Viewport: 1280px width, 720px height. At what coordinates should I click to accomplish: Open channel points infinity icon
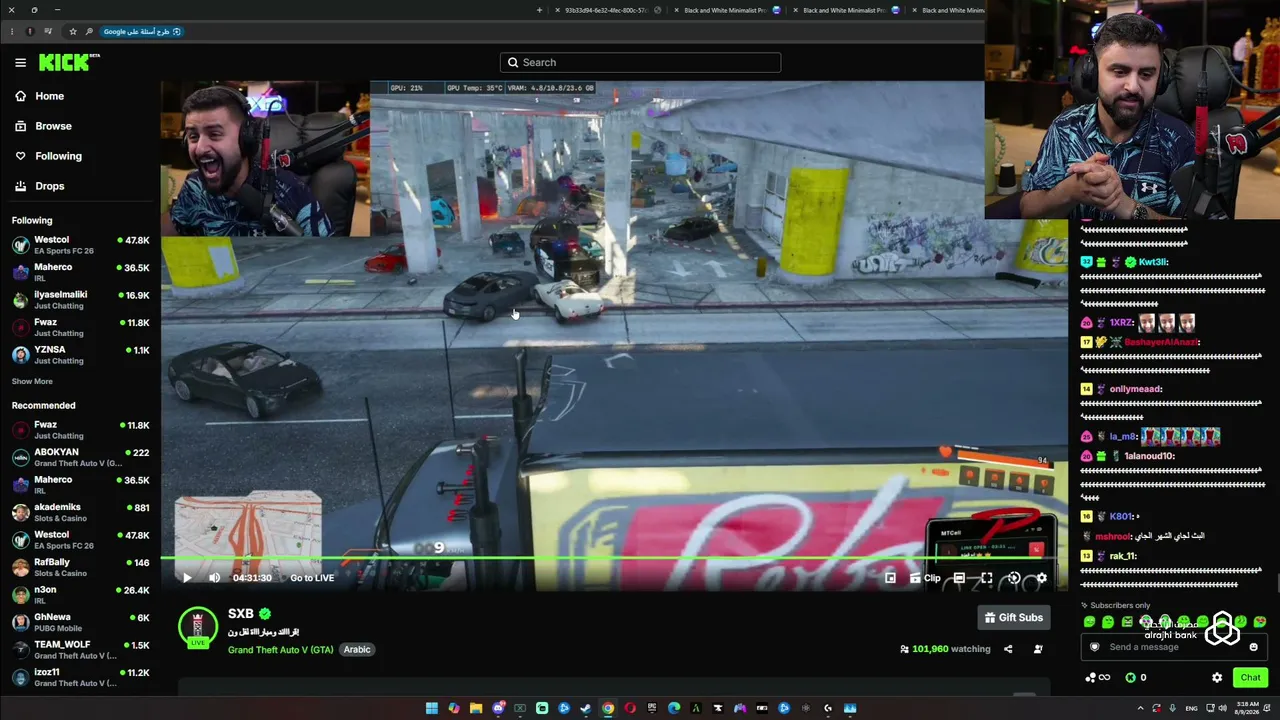click(x=1097, y=678)
